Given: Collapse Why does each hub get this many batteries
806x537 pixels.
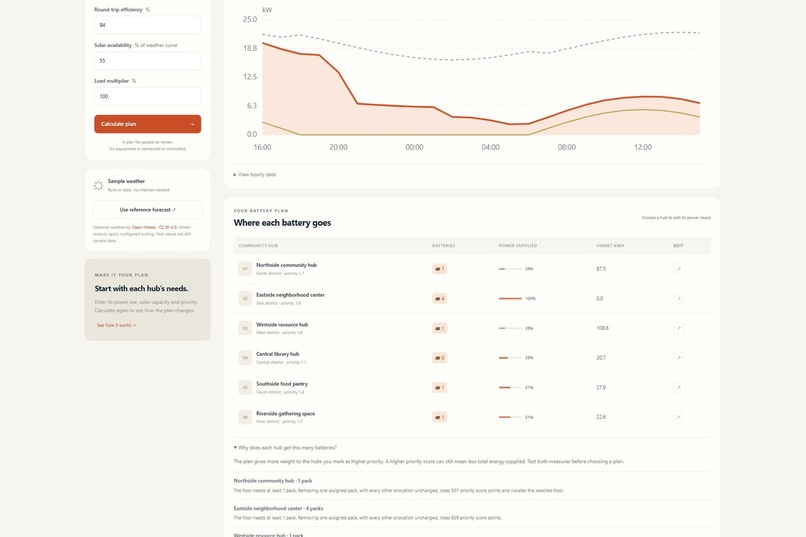Looking at the screenshot, I should pyautogui.click(x=285, y=448).
